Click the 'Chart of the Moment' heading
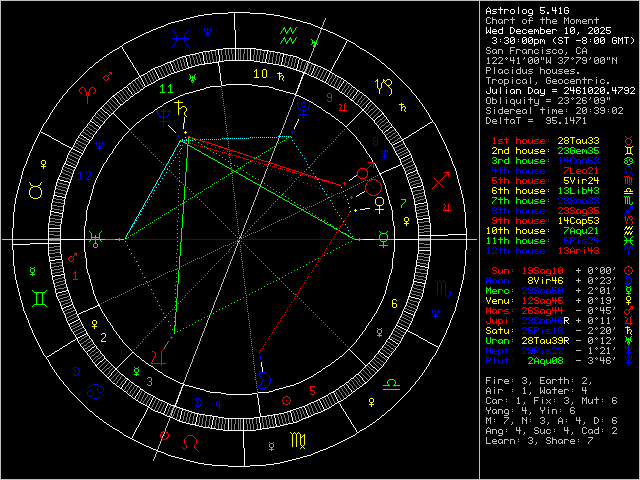 coord(542,21)
